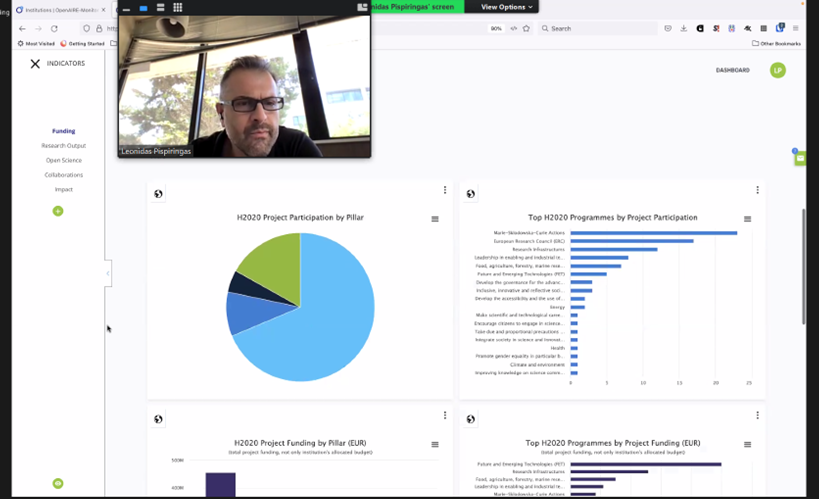819x499 pixels.
Task: Open the three-dot menu of Participation by Pillar card
Action: [x=445, y=190]
